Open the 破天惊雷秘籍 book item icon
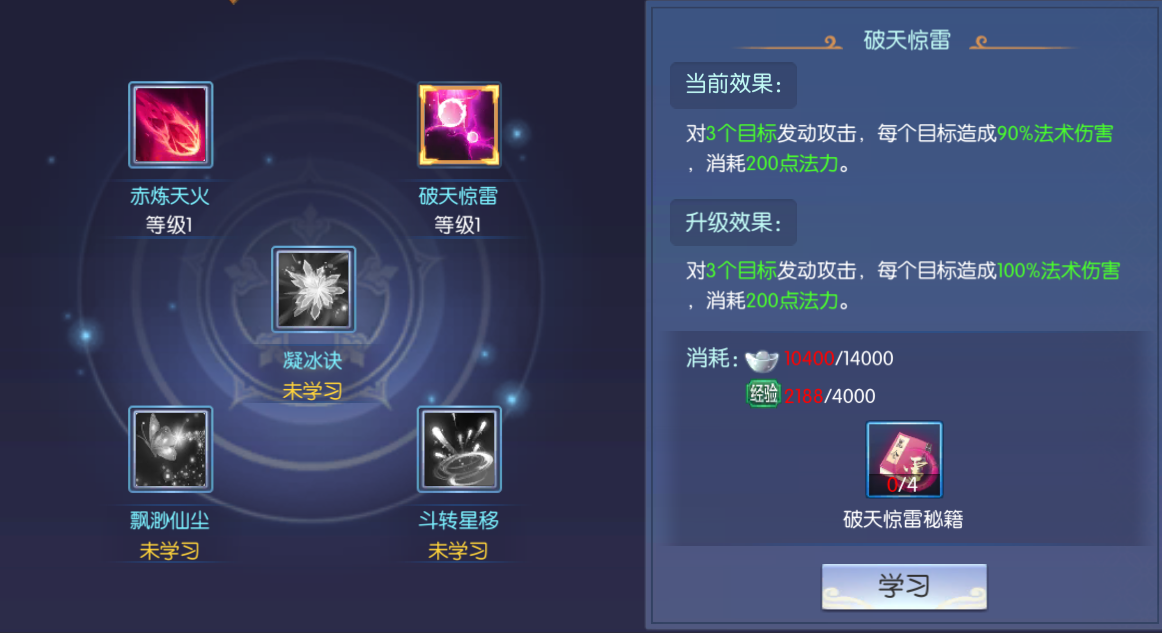 pyautogui.click(x=904, y=460)
